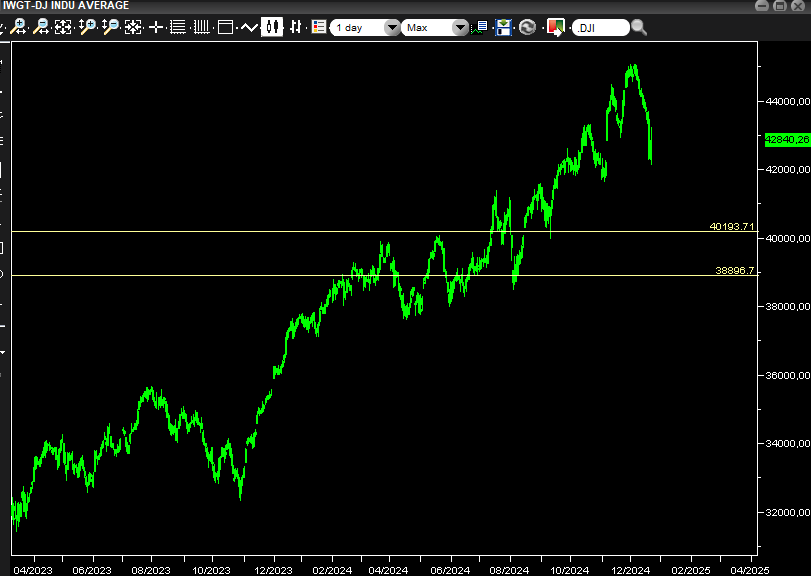This screenshot has height=576, width=811.
Task: Save chart with the floppy disk icon
Action: coord(503,27)
